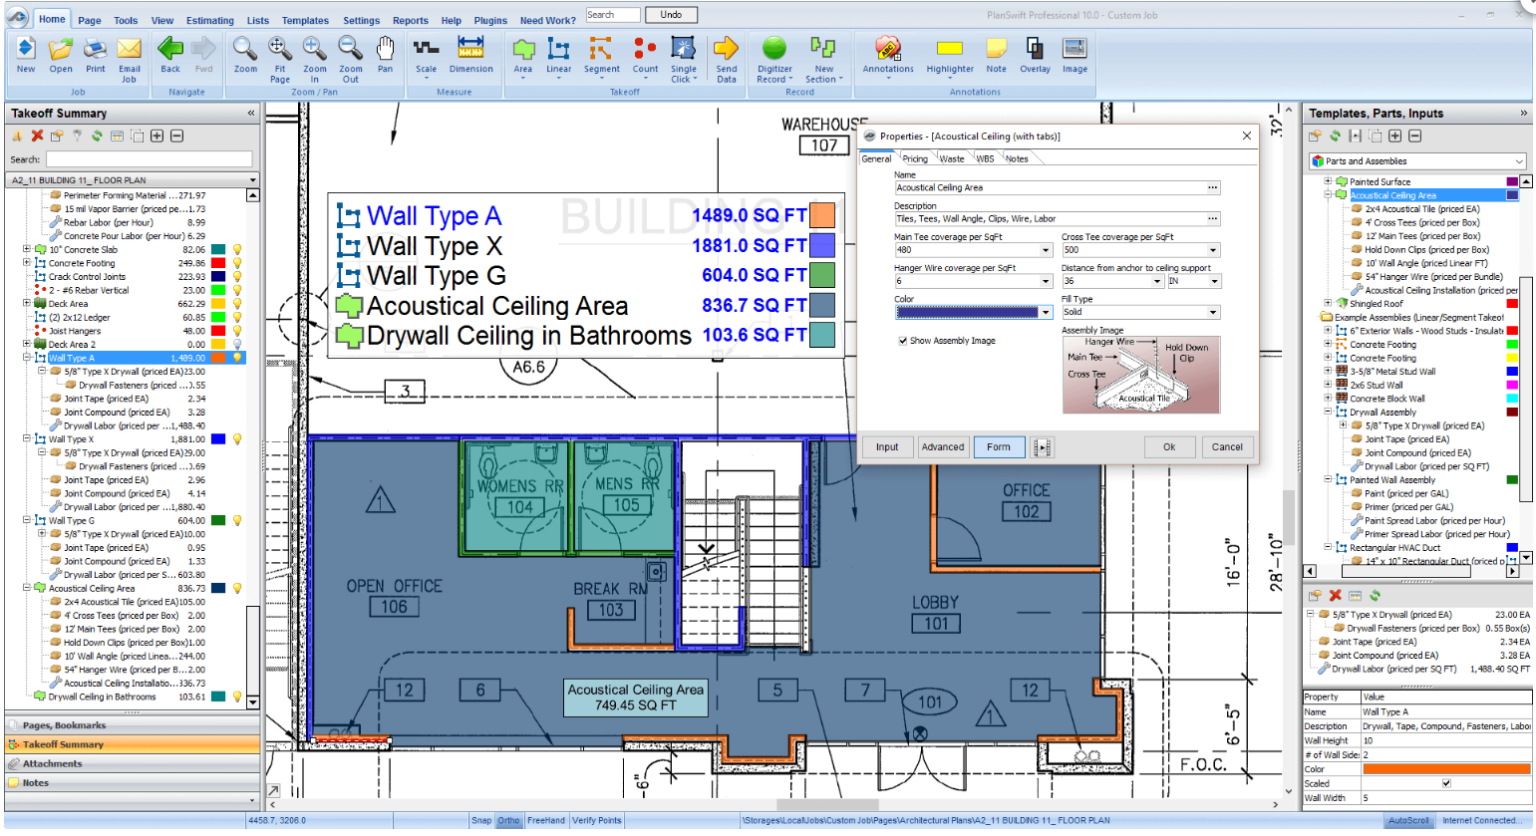Open the Parts and Assemblies selector
This screenshot has height=836, width=1536.
coord(1416,160)
